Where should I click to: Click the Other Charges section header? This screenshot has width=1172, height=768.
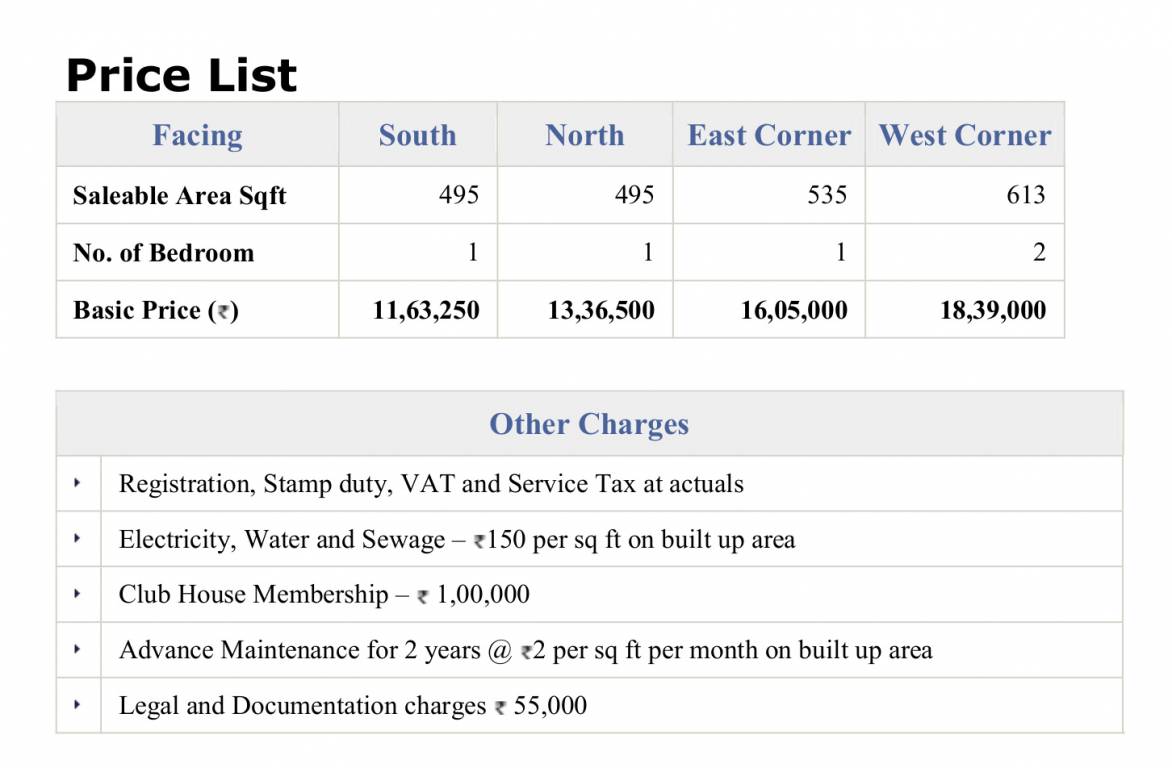pyautogui.click(x=589, y=424)
